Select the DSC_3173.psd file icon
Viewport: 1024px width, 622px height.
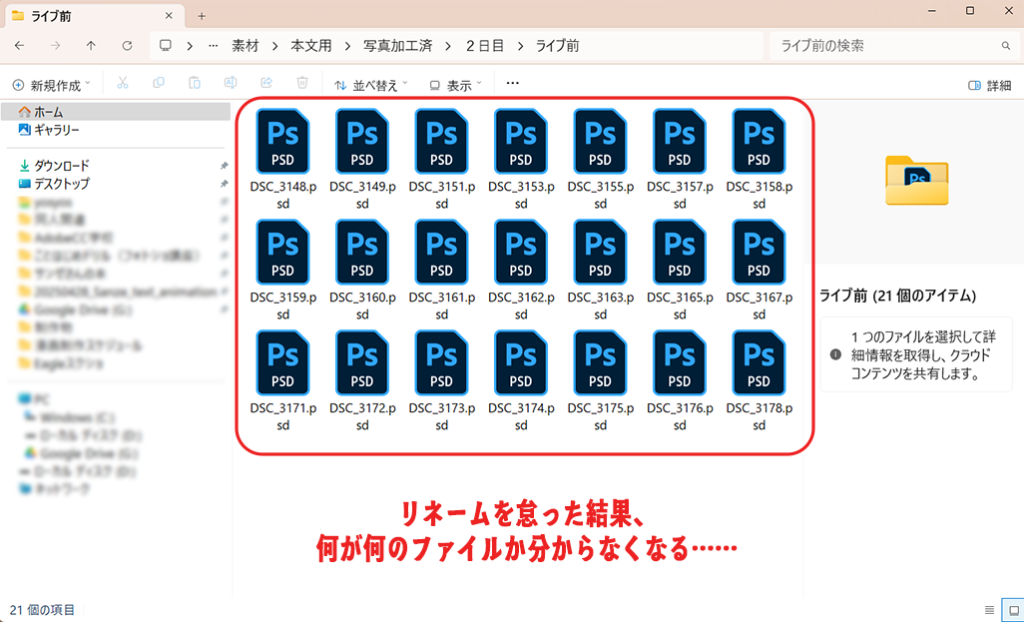(441, 363)
